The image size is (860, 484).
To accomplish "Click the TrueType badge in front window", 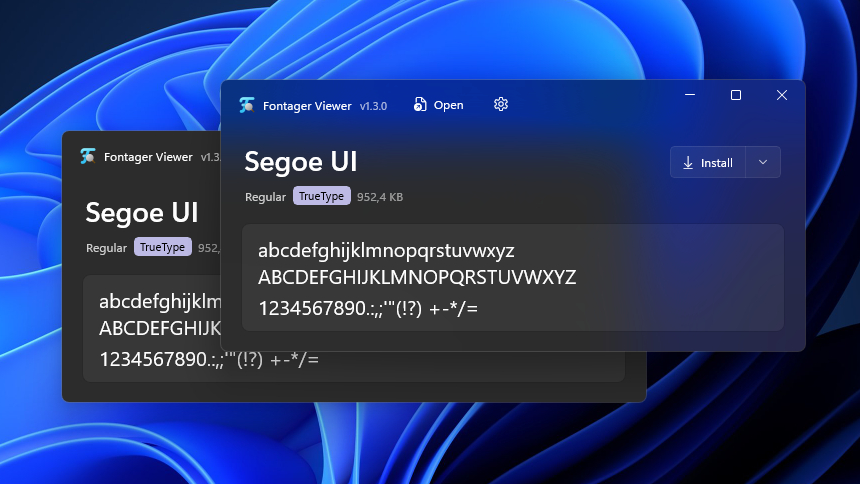I will [x=321, y=196].
